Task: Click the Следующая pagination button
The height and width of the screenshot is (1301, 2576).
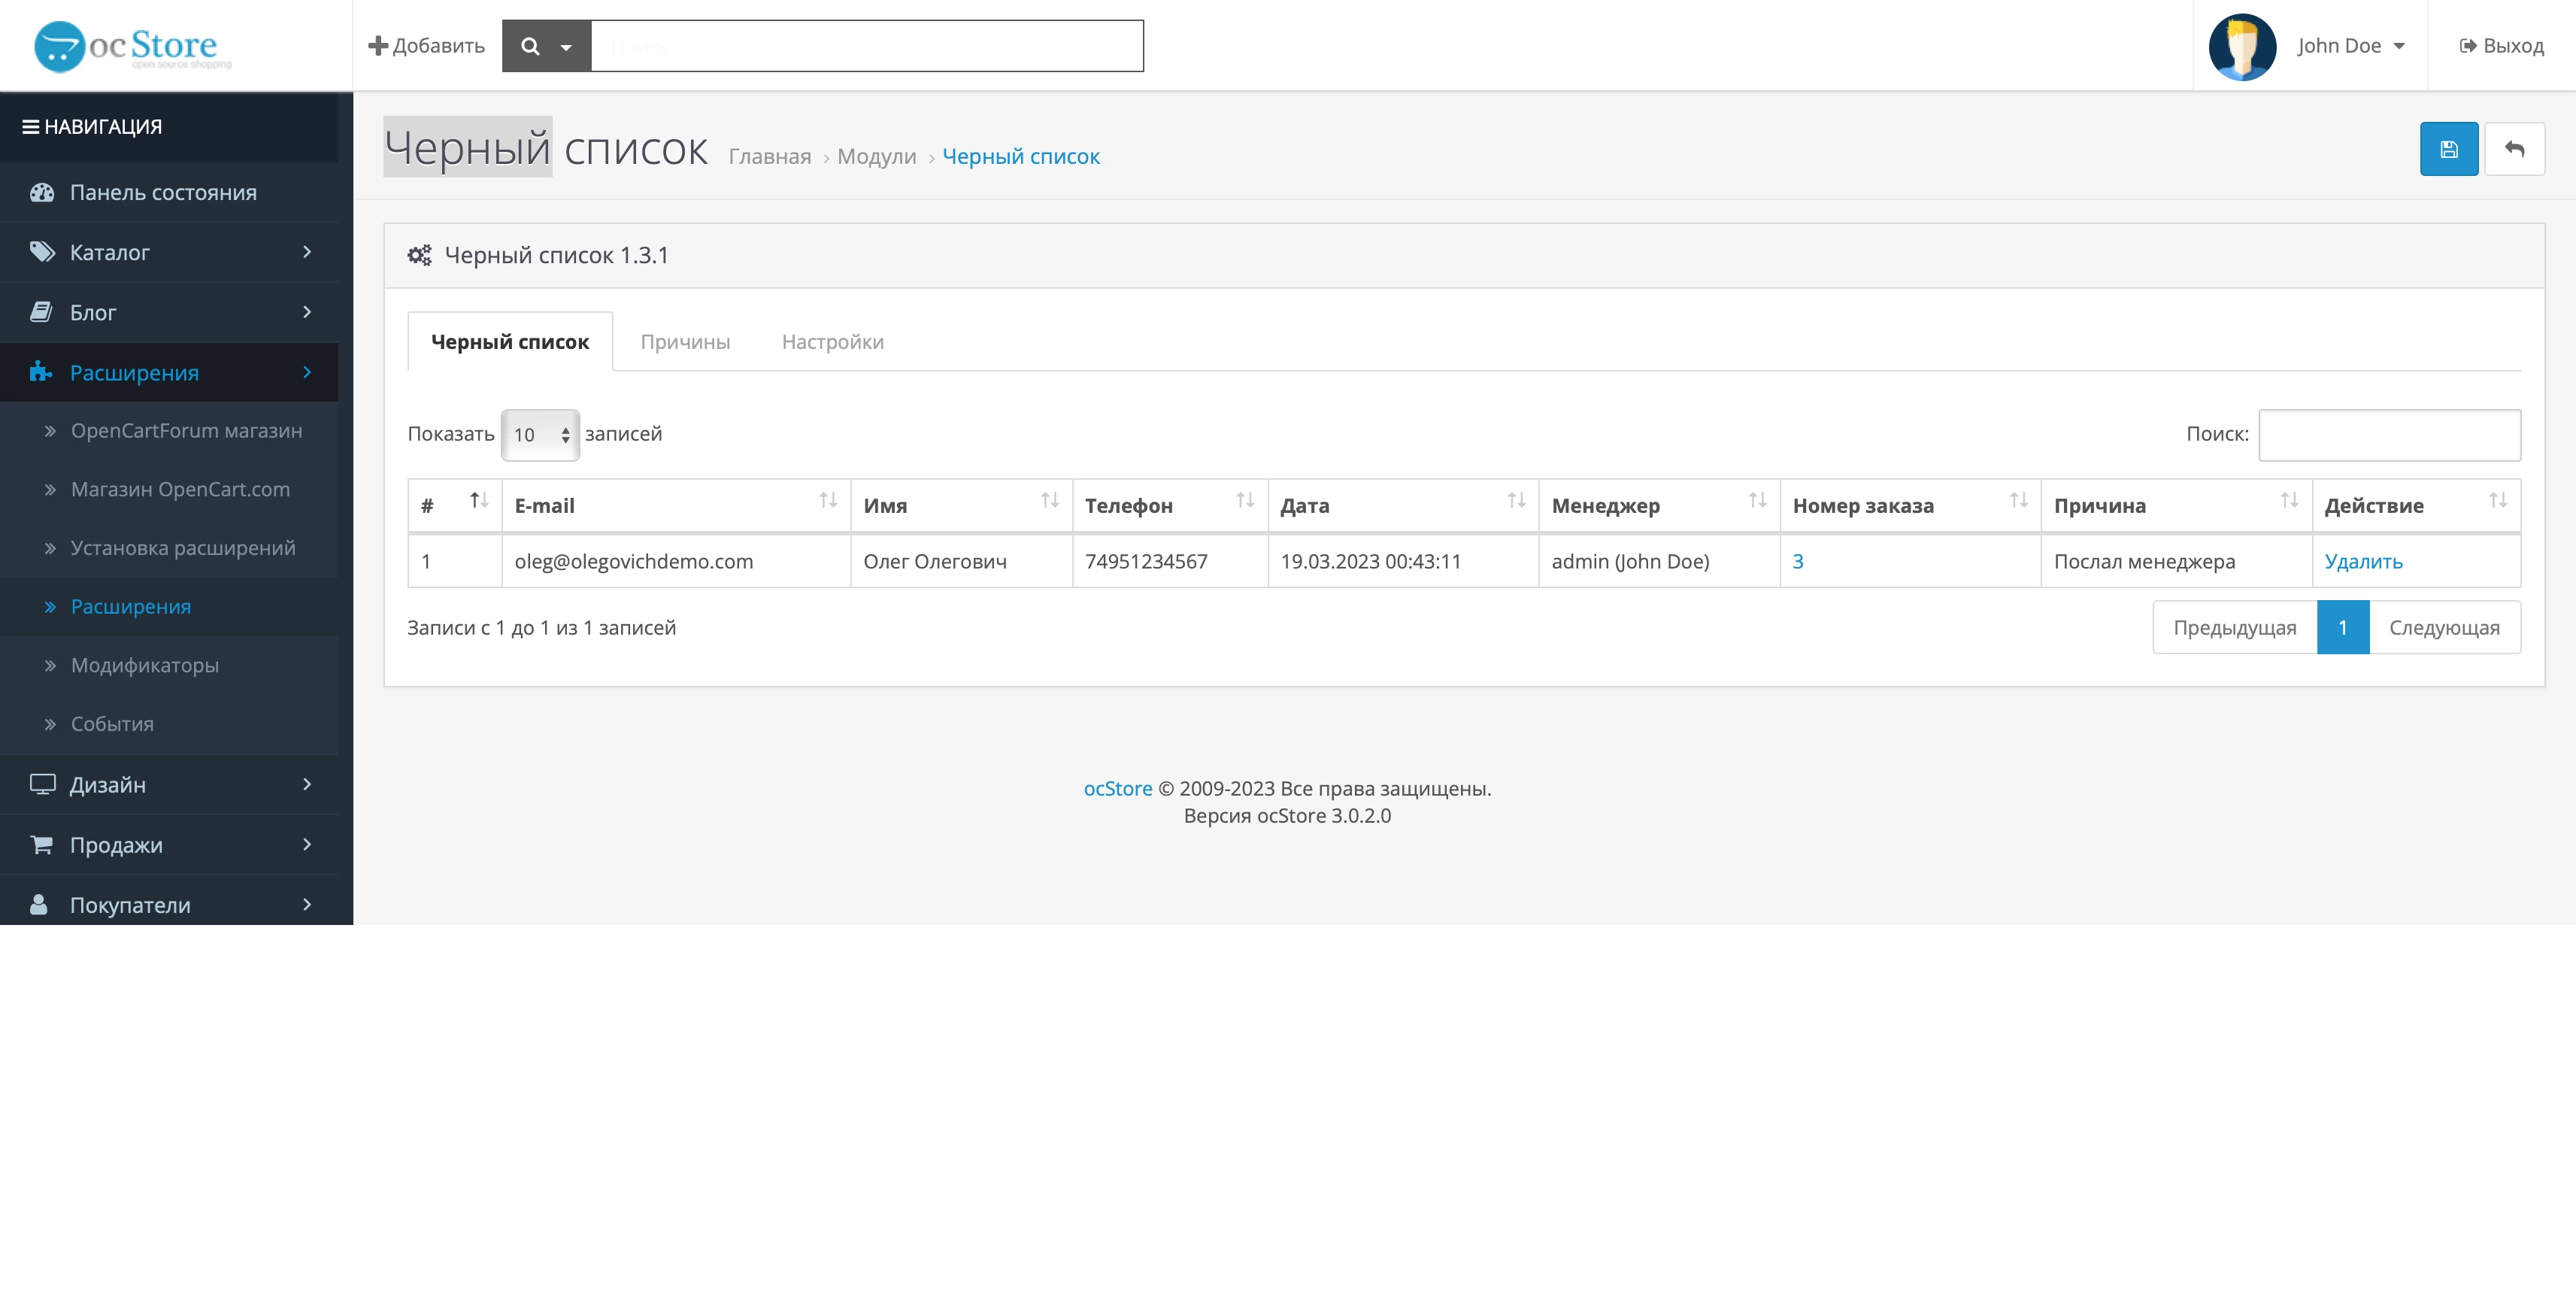Action: tap(2445, 628)
